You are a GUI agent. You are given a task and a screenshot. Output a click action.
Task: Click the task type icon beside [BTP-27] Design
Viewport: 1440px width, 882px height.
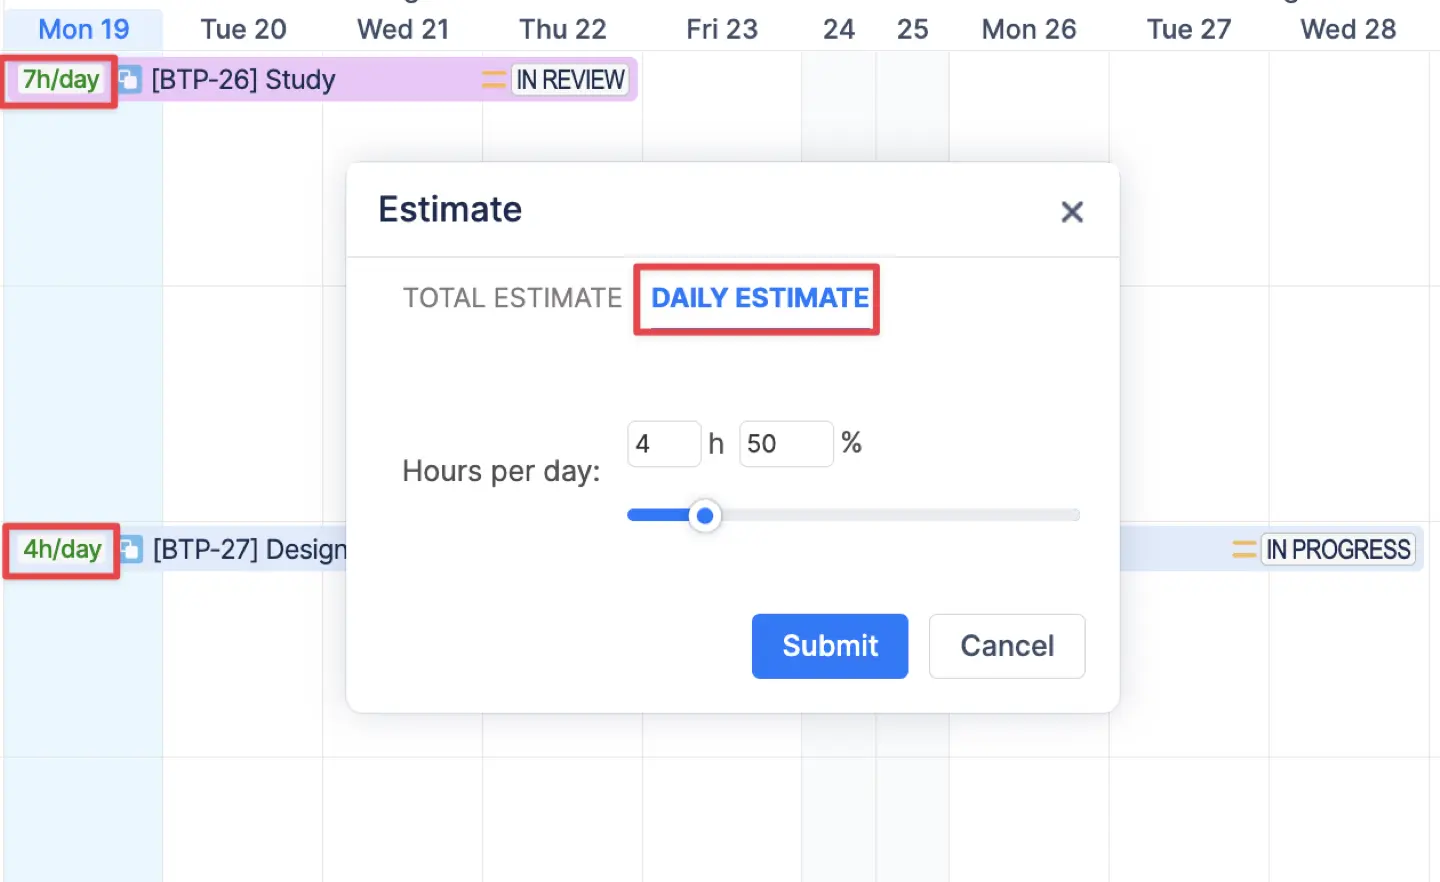(x=131, y=549)
